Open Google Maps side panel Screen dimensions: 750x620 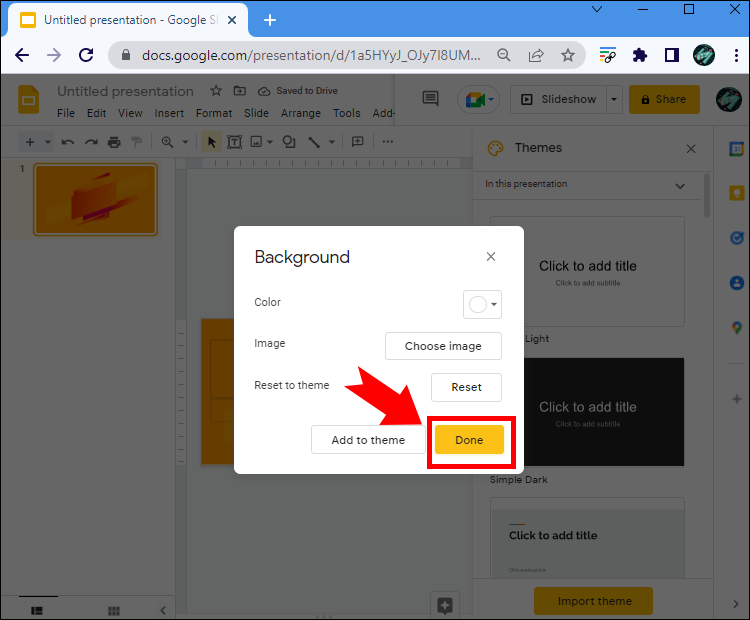[737, 328]
